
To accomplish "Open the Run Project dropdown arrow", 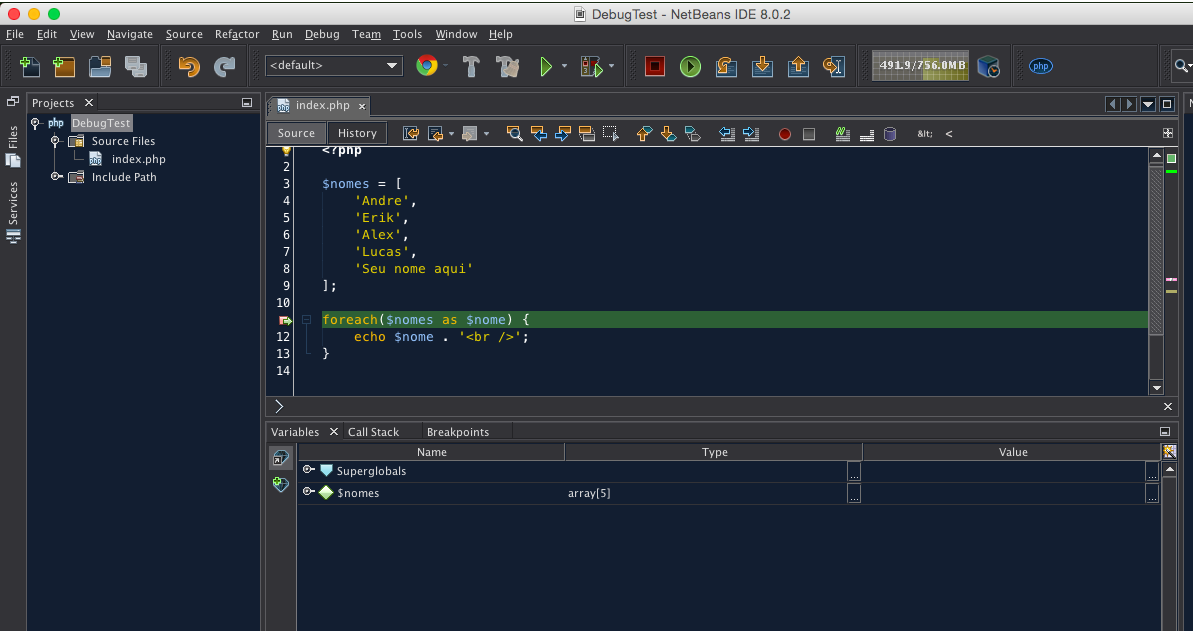I will click(564, 66).
